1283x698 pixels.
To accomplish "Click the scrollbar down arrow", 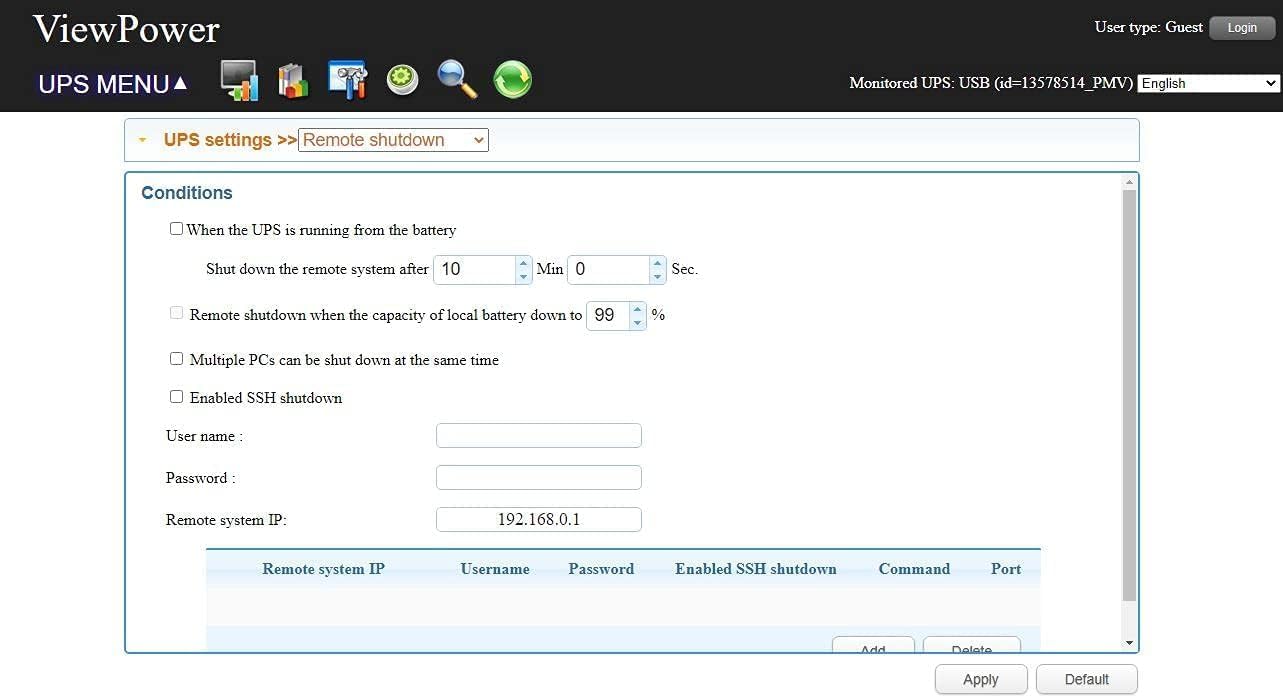I will click(1129, 643).
